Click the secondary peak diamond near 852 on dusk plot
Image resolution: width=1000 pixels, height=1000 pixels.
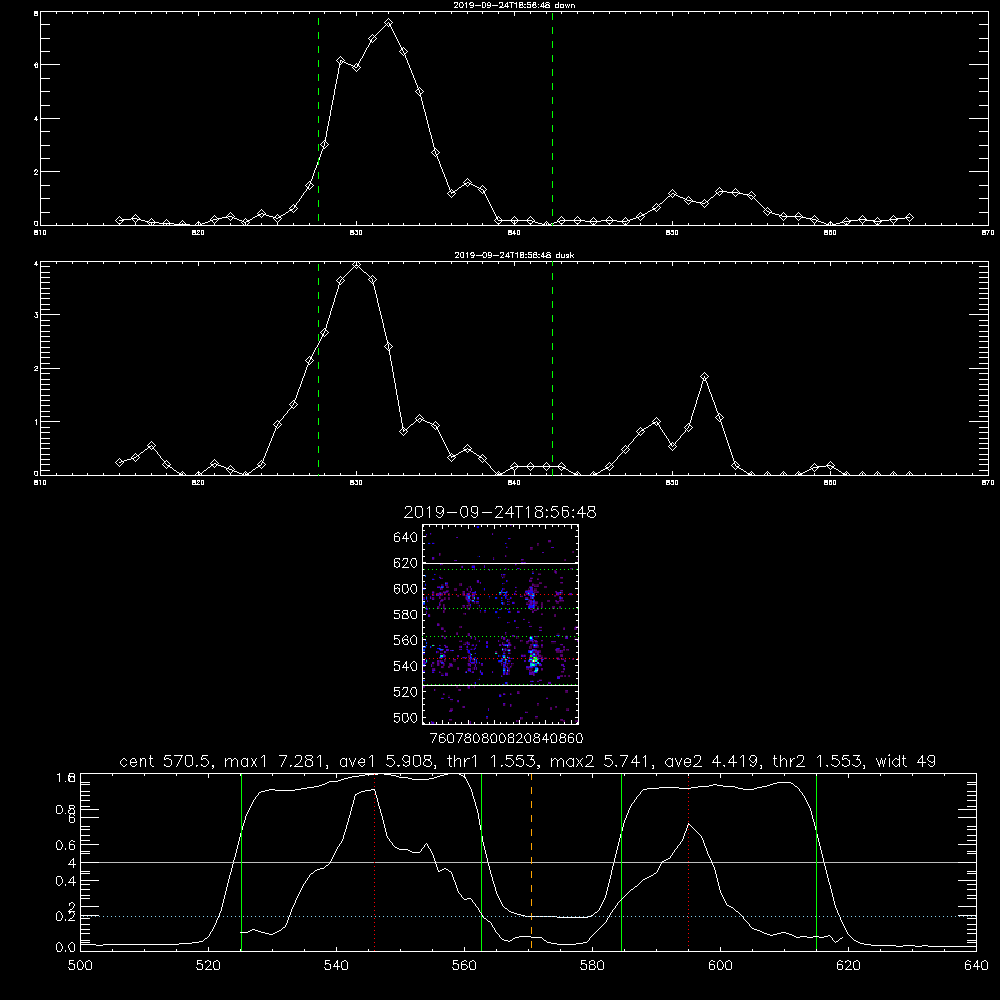click(x=704, y=377)
